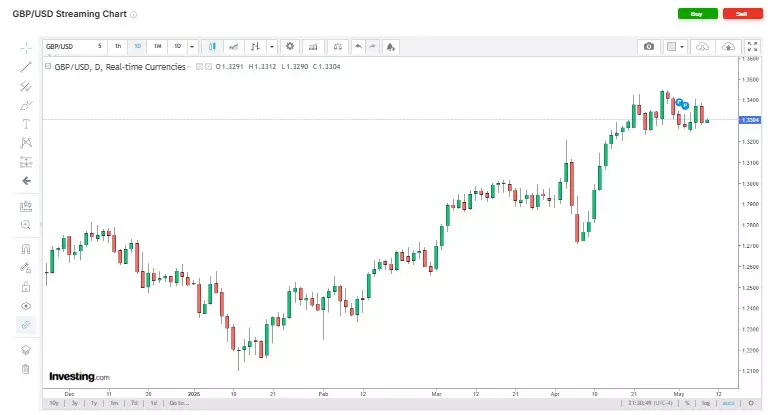Viewport: 780px width, 415px height.
Task: Open the interval dropdown arrow
Action: pyautogui.click(x=192, y=47)
